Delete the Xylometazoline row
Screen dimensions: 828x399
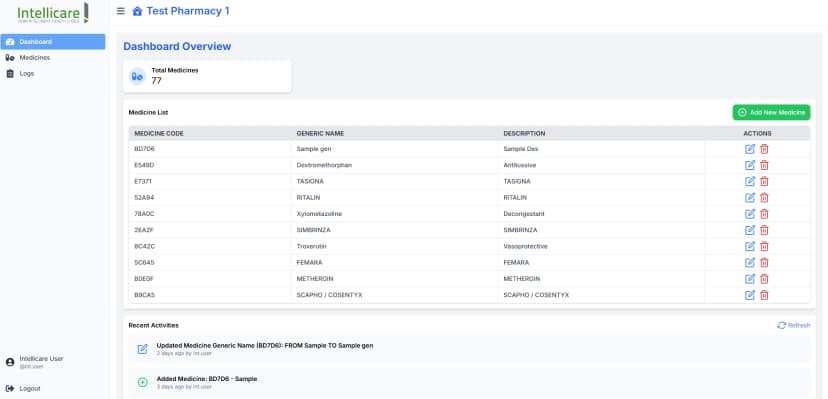[x=764, y=214]
